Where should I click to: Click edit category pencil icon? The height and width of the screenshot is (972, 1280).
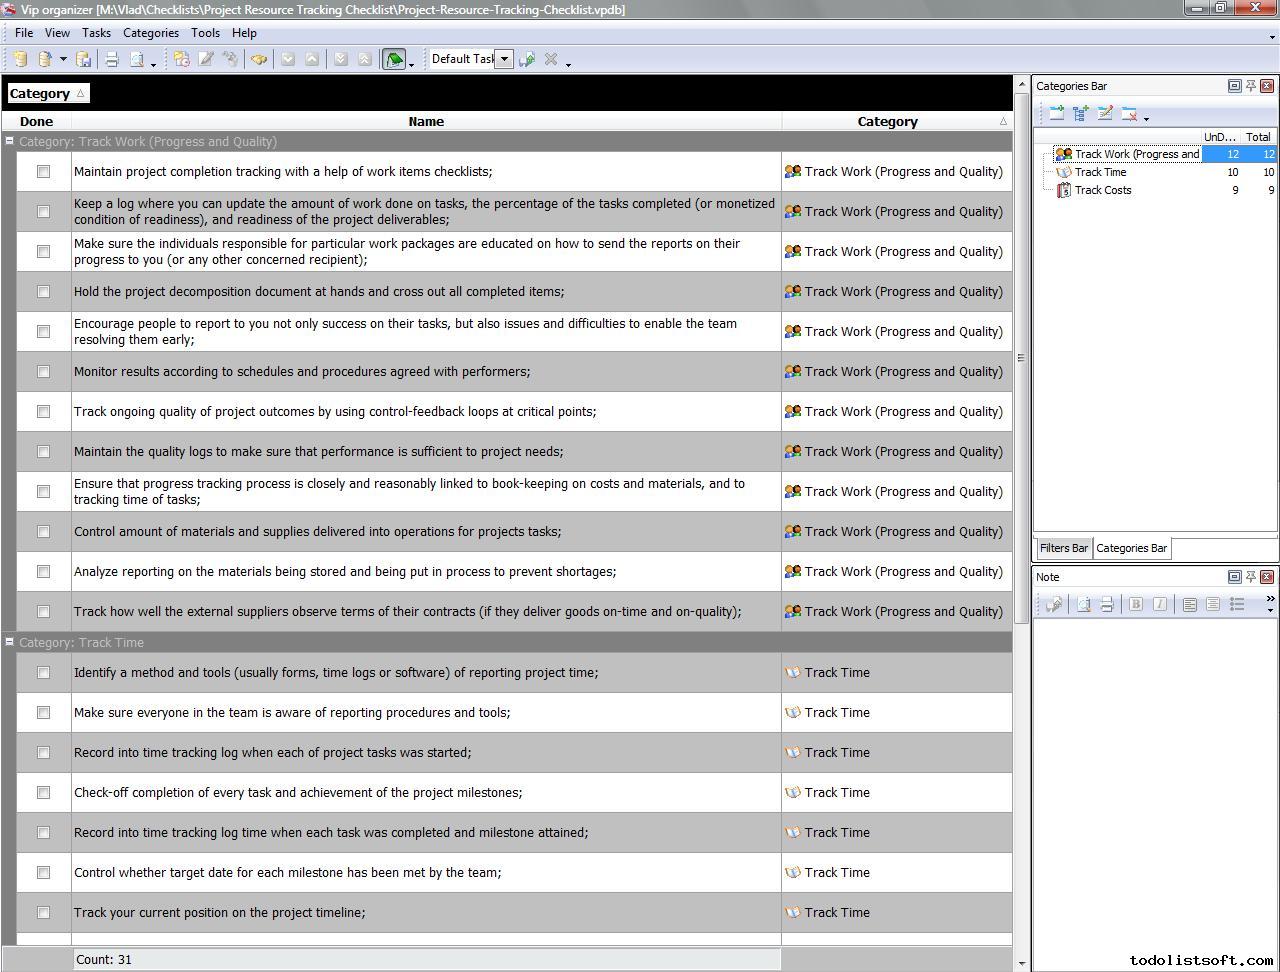tap(1105, 114)
